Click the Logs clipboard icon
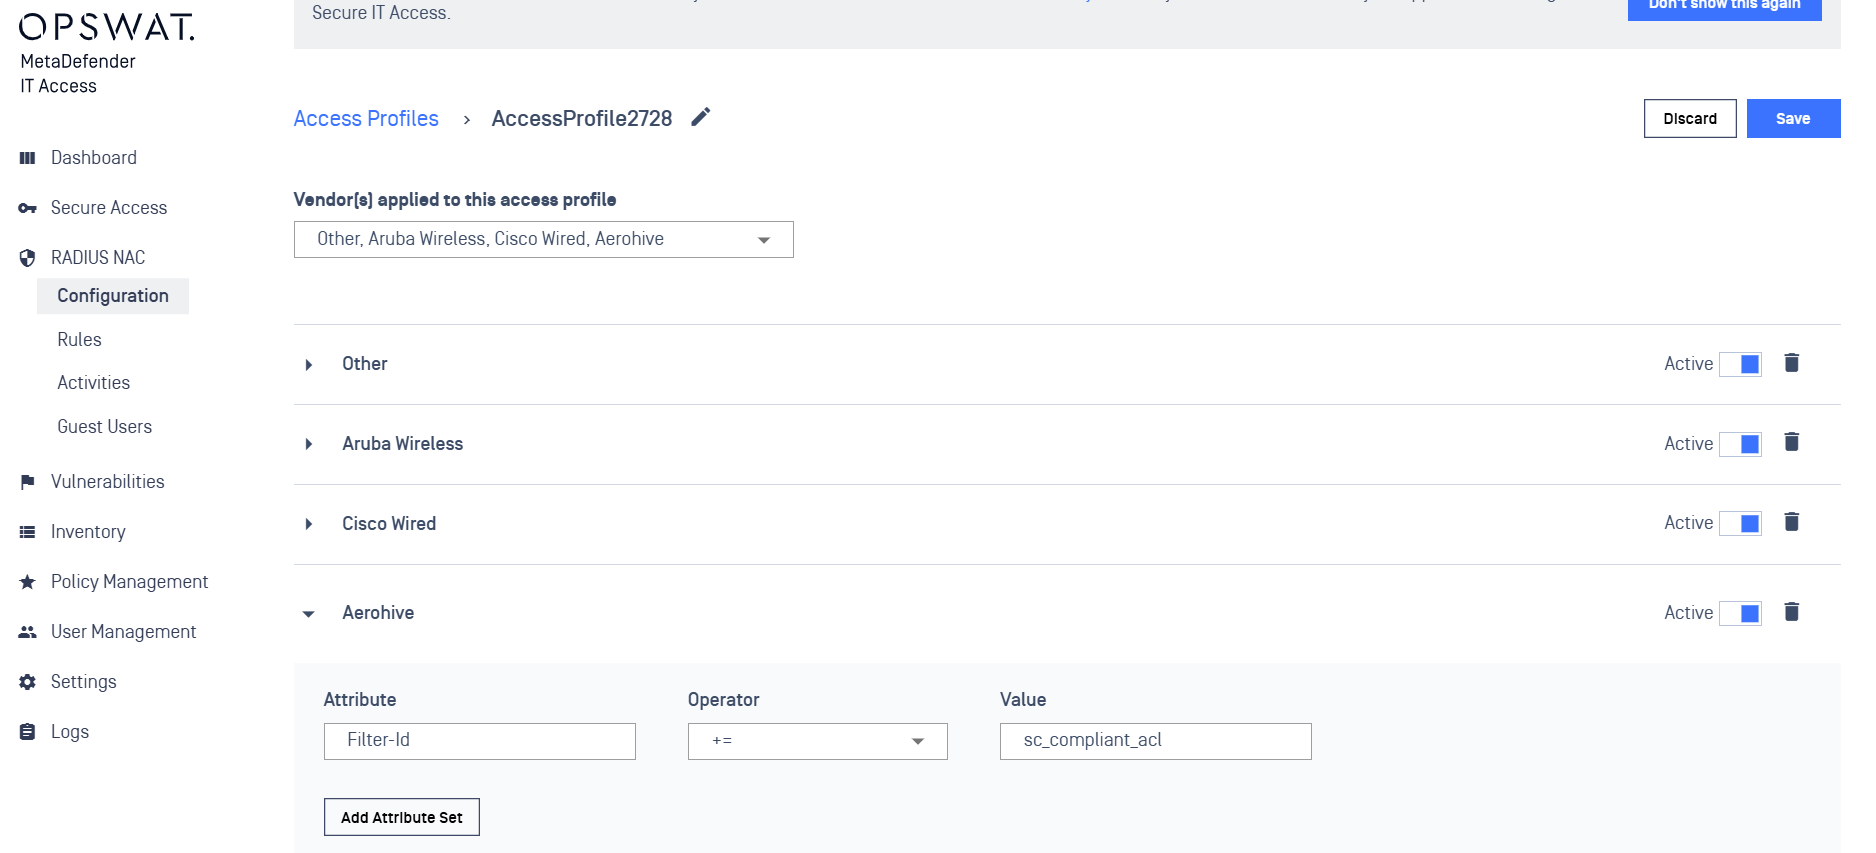 pos(27,732)
